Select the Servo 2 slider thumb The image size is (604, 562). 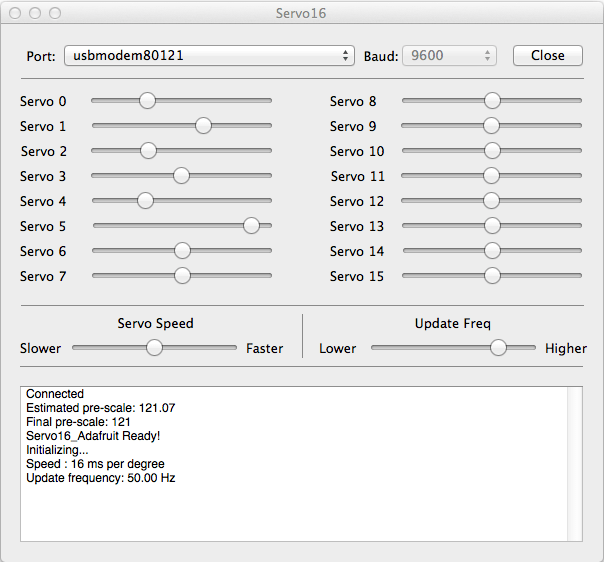point(148,150)
